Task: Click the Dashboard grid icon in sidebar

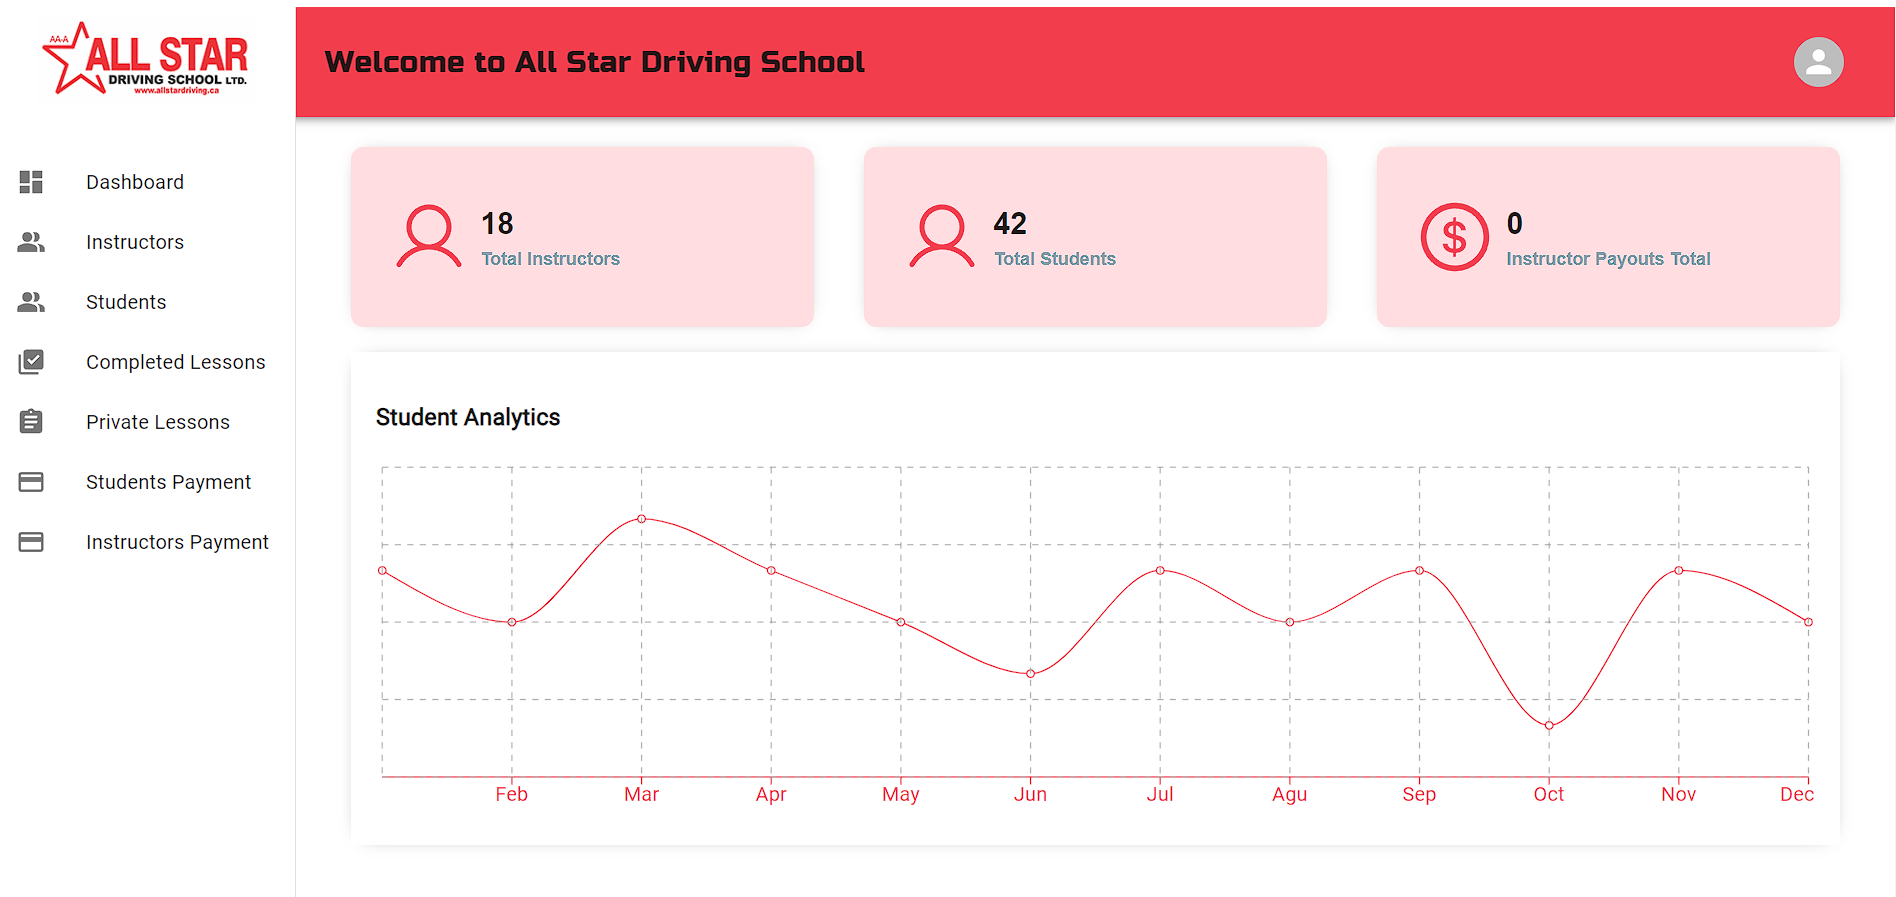Action: 31,182
